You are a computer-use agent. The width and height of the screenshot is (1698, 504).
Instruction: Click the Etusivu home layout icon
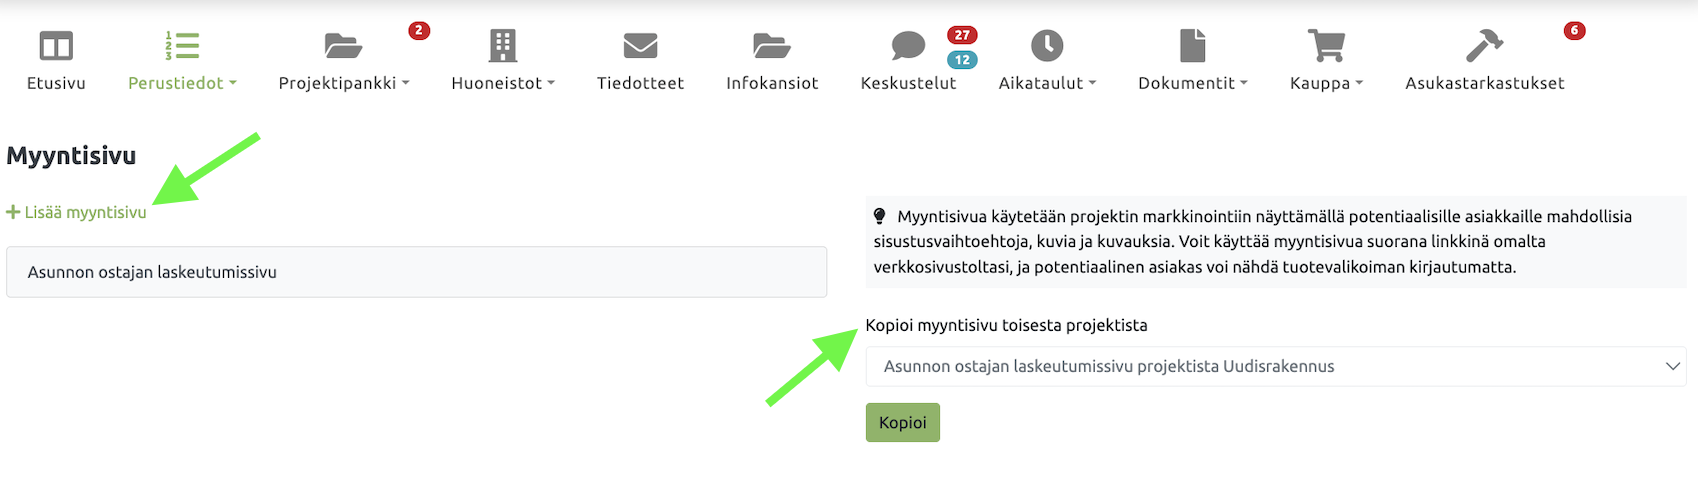point(56,46)
